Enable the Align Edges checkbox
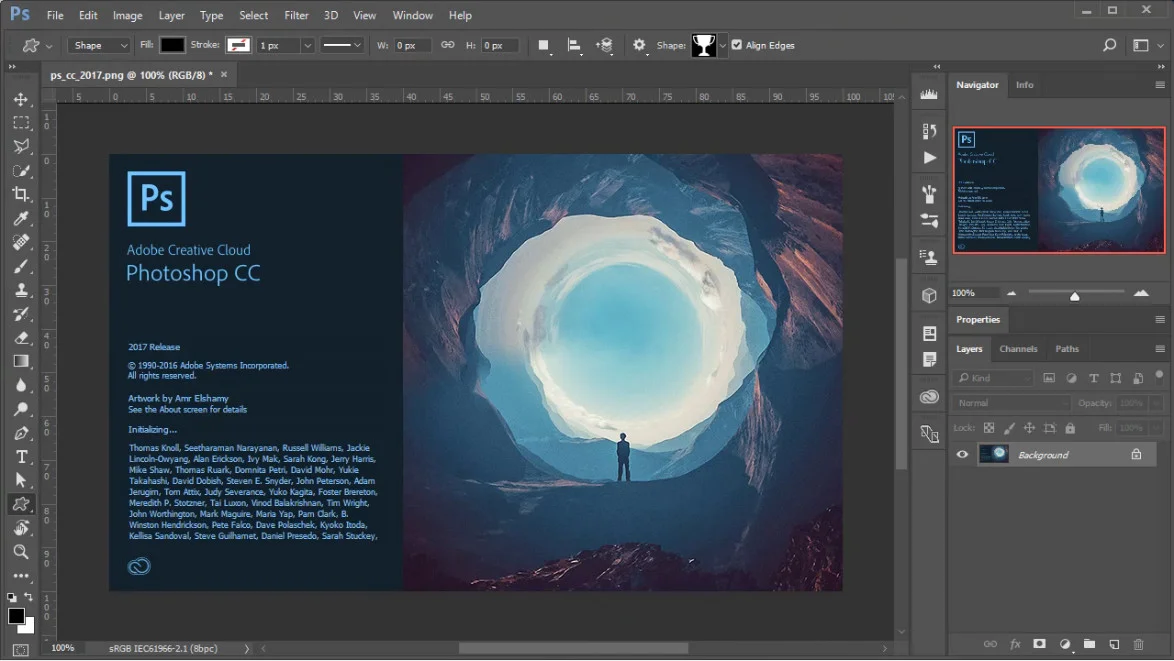1174x661 pixels. [737, 44]
